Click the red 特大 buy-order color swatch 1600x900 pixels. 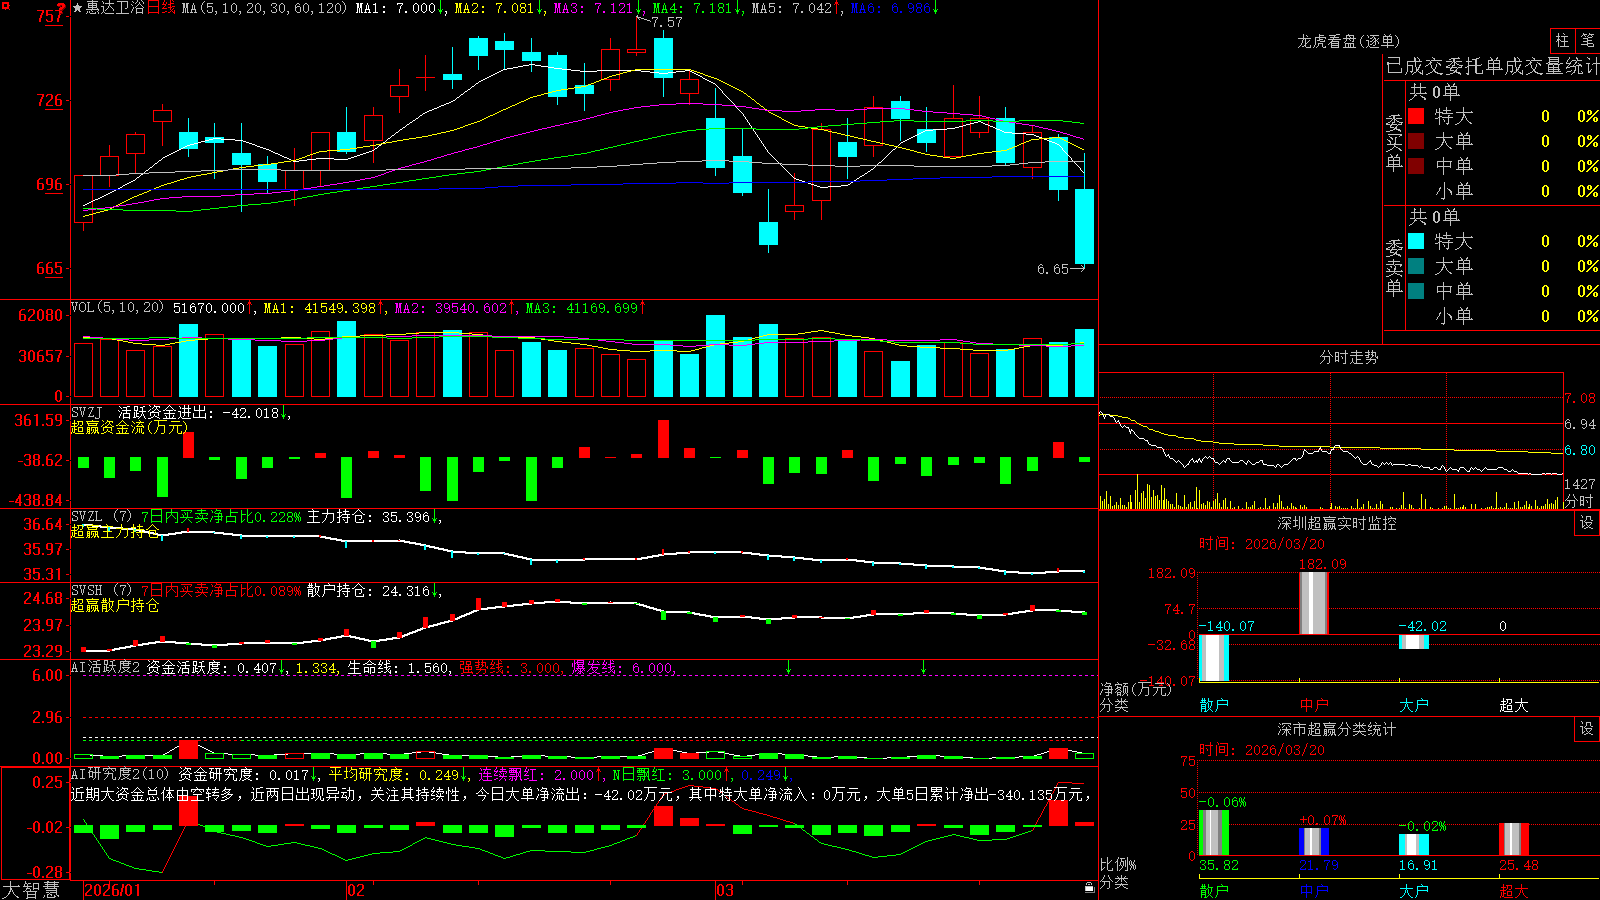click(1416, 116)
